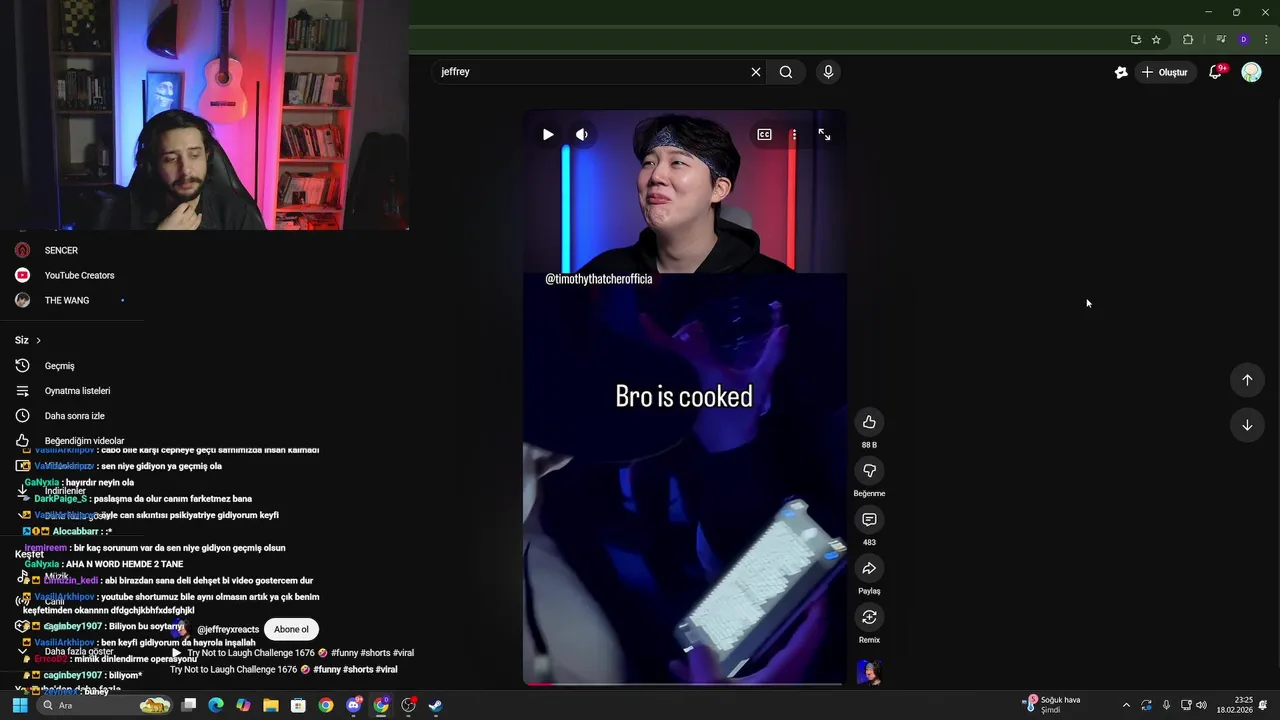The height and width of the screenshot is (720, 1280).
Task: Subscribe with the Abone ol button
Action: point(291,629)
